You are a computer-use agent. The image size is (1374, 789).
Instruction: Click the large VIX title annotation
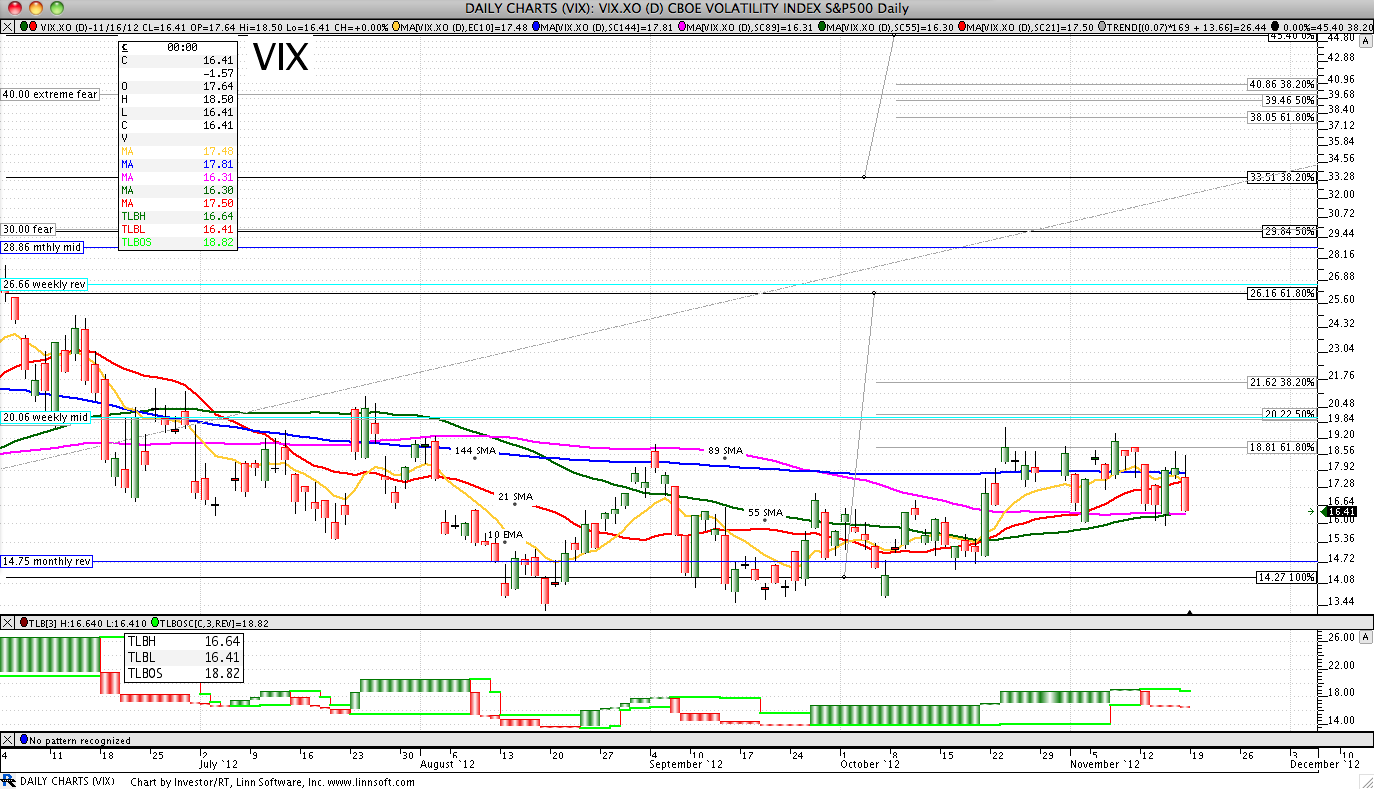[280, 57]
